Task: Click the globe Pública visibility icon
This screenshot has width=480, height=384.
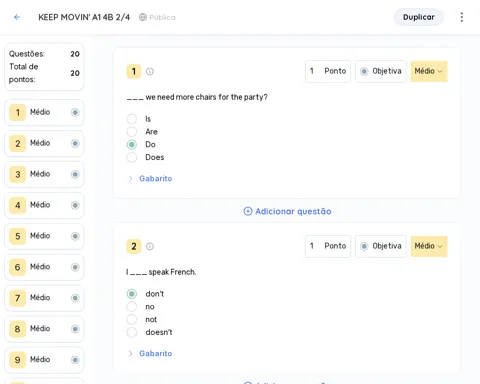Action: [x=143, y=17]
